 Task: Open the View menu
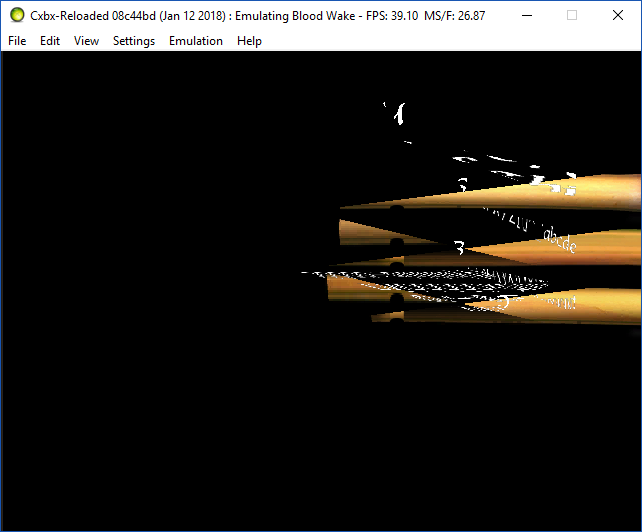pyautogui.click(x=86, y=41)
